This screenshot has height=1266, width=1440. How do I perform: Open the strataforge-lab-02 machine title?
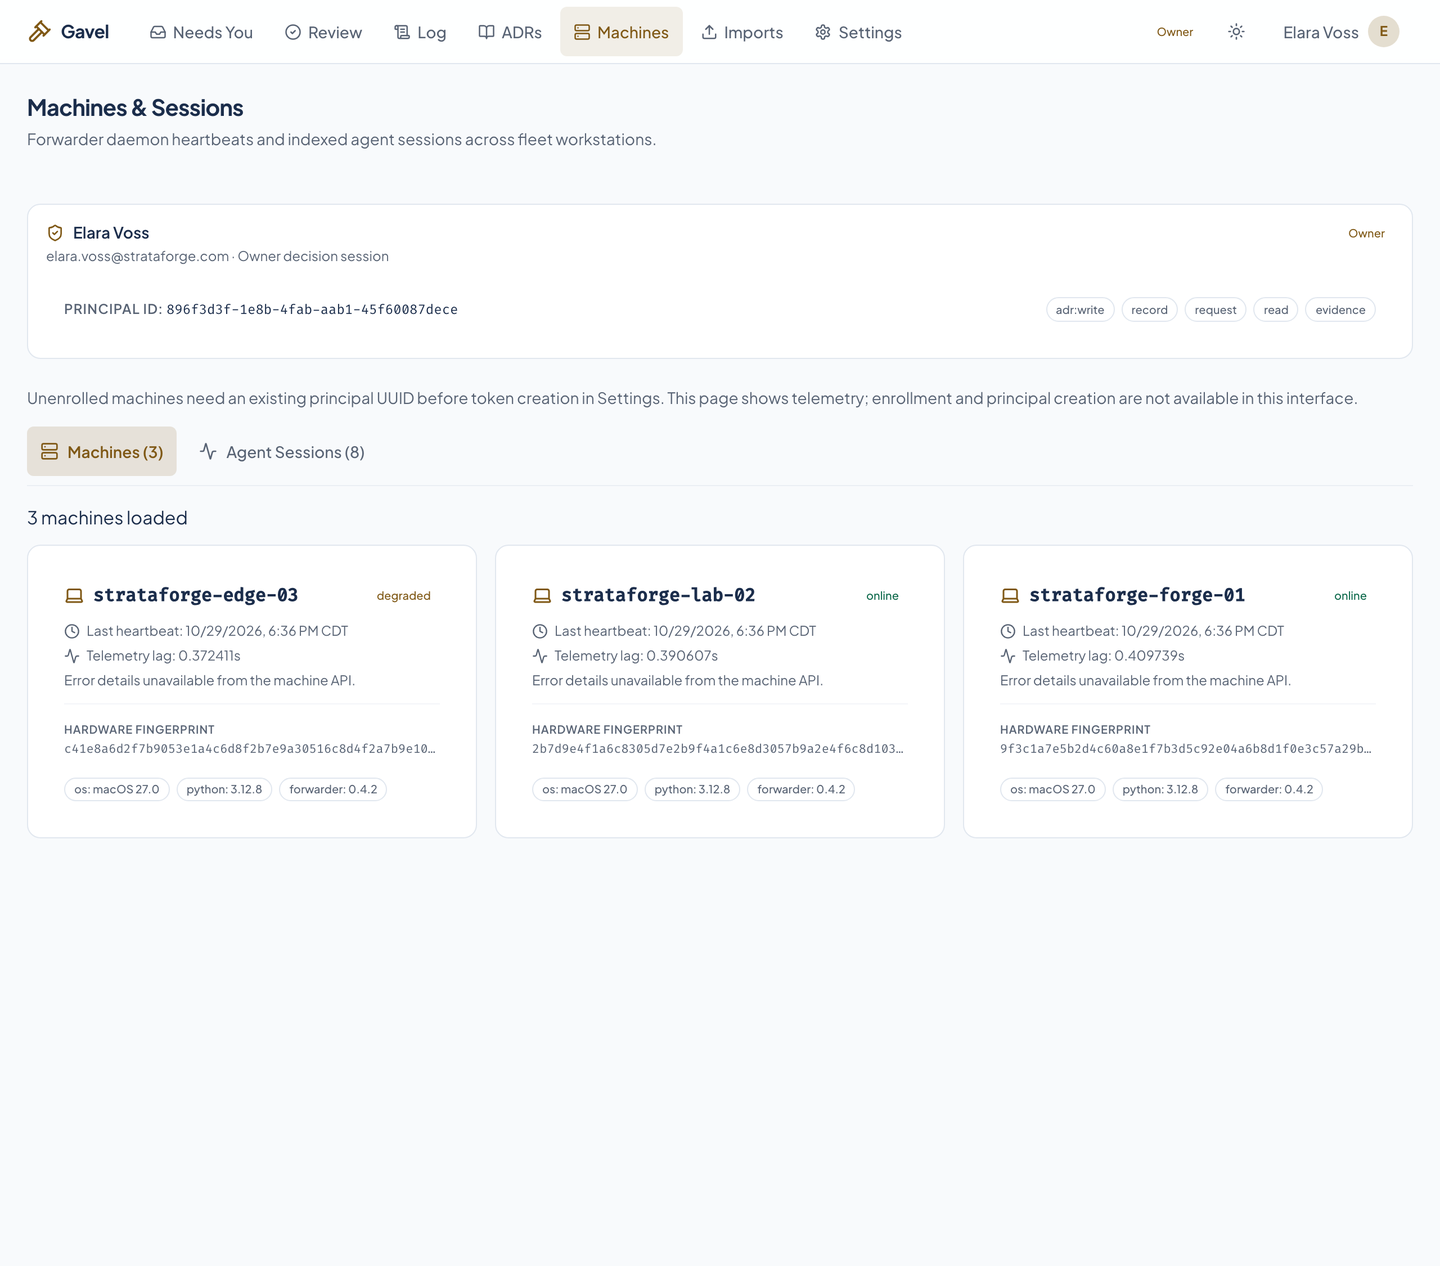[x=658, y=595]
